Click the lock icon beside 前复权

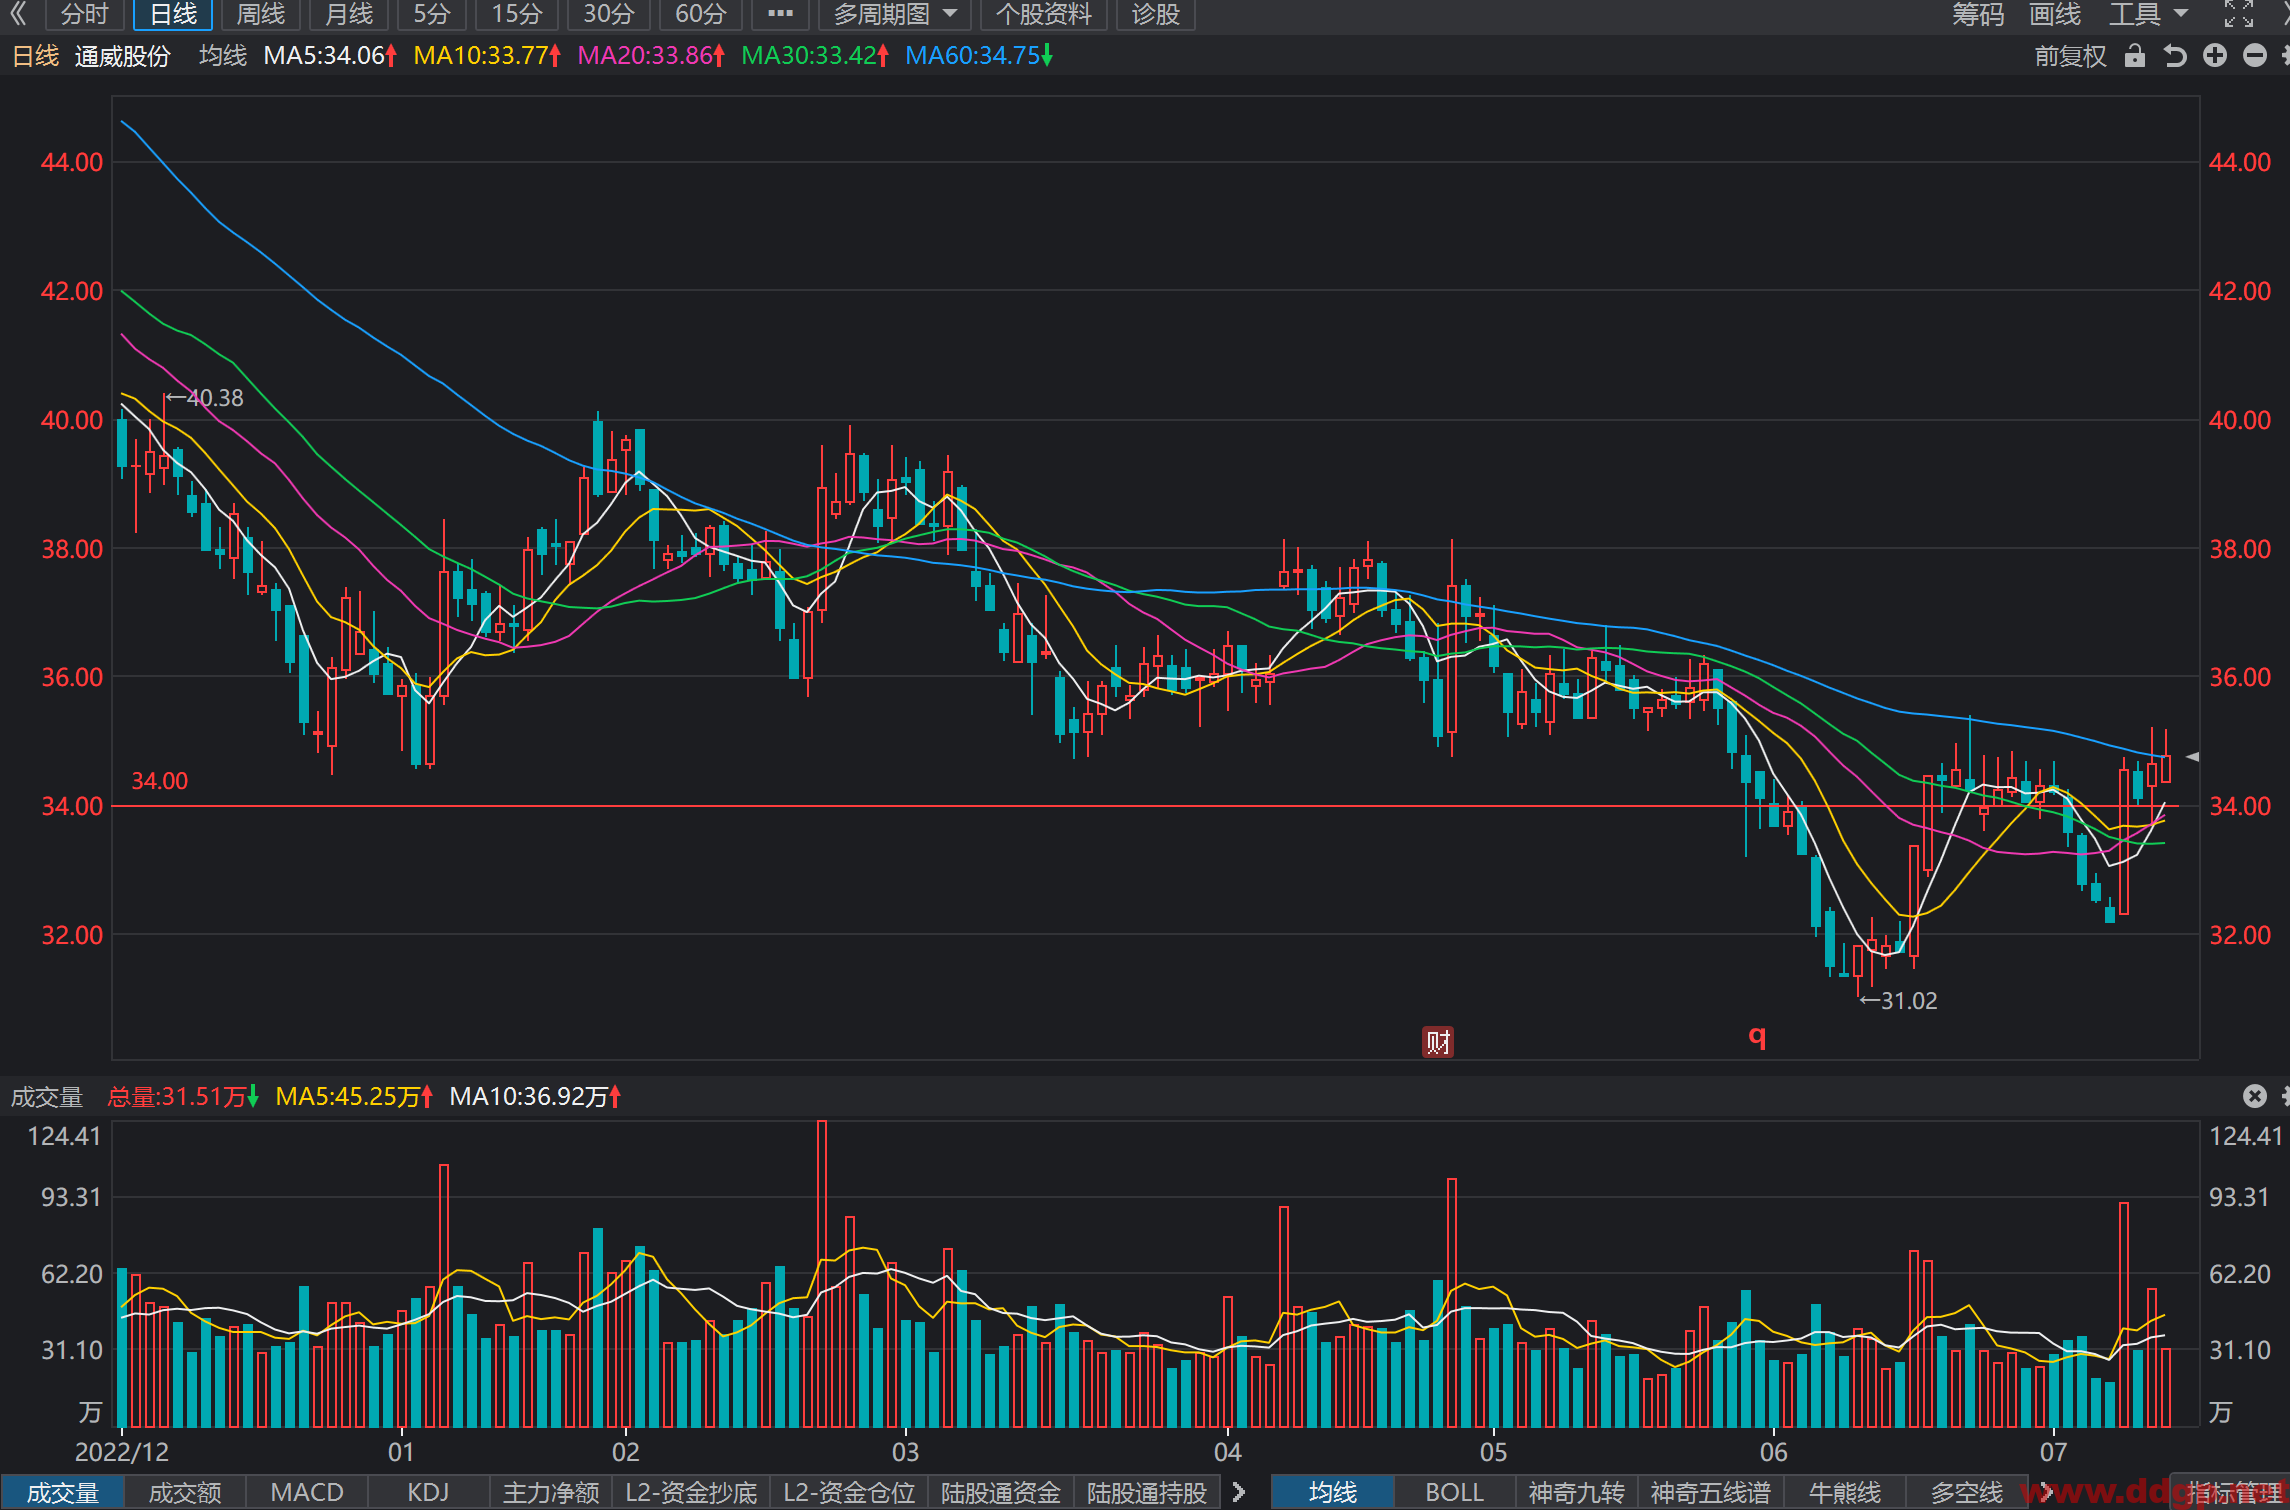[2135, 56]
